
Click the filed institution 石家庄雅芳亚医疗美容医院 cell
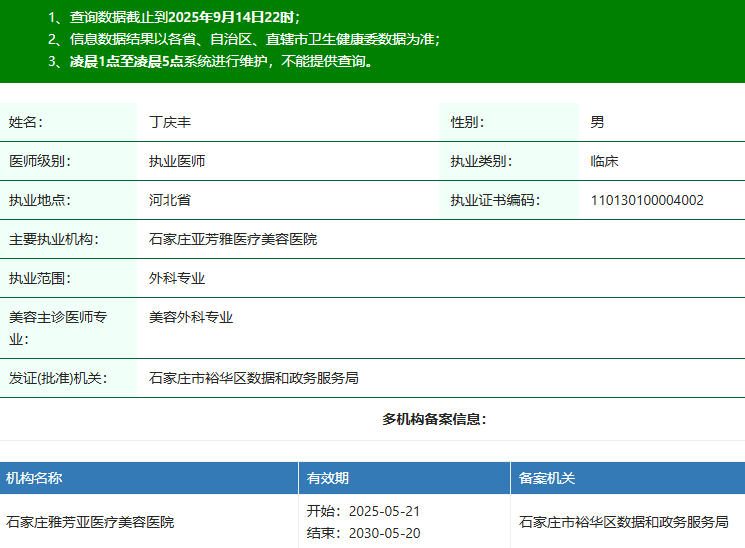pos(90,522)
